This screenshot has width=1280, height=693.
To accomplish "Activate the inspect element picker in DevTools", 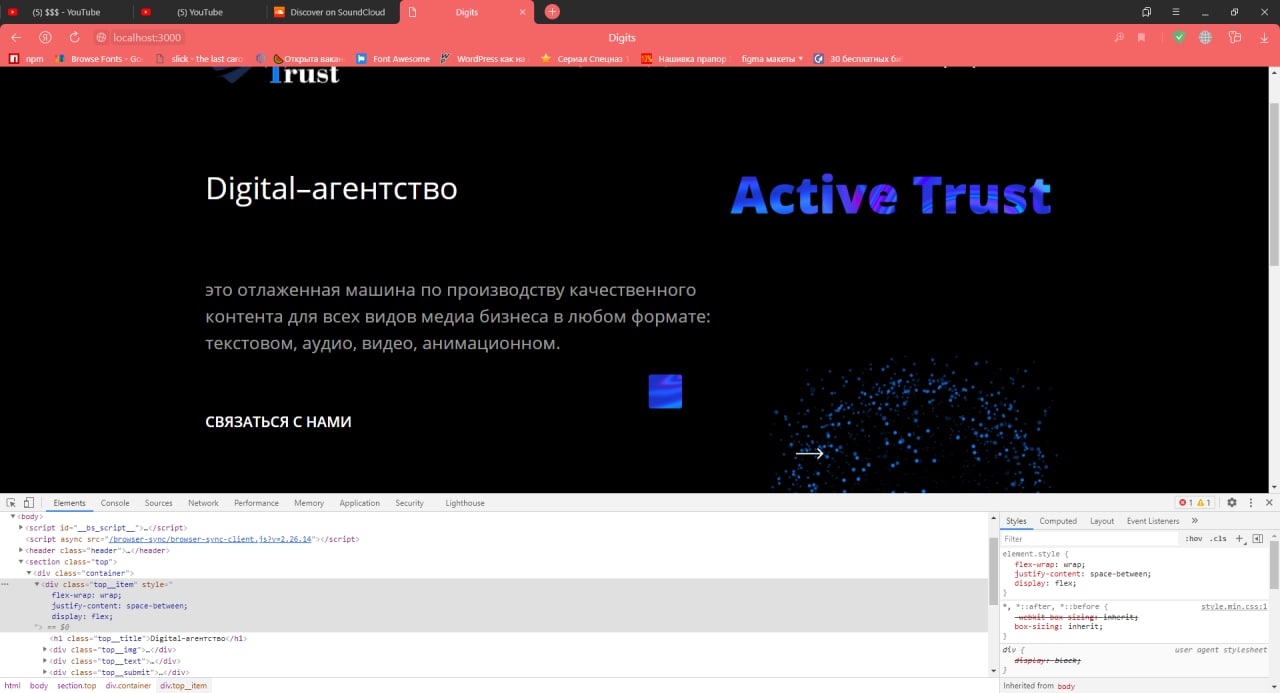I will (x=10, y=503).
